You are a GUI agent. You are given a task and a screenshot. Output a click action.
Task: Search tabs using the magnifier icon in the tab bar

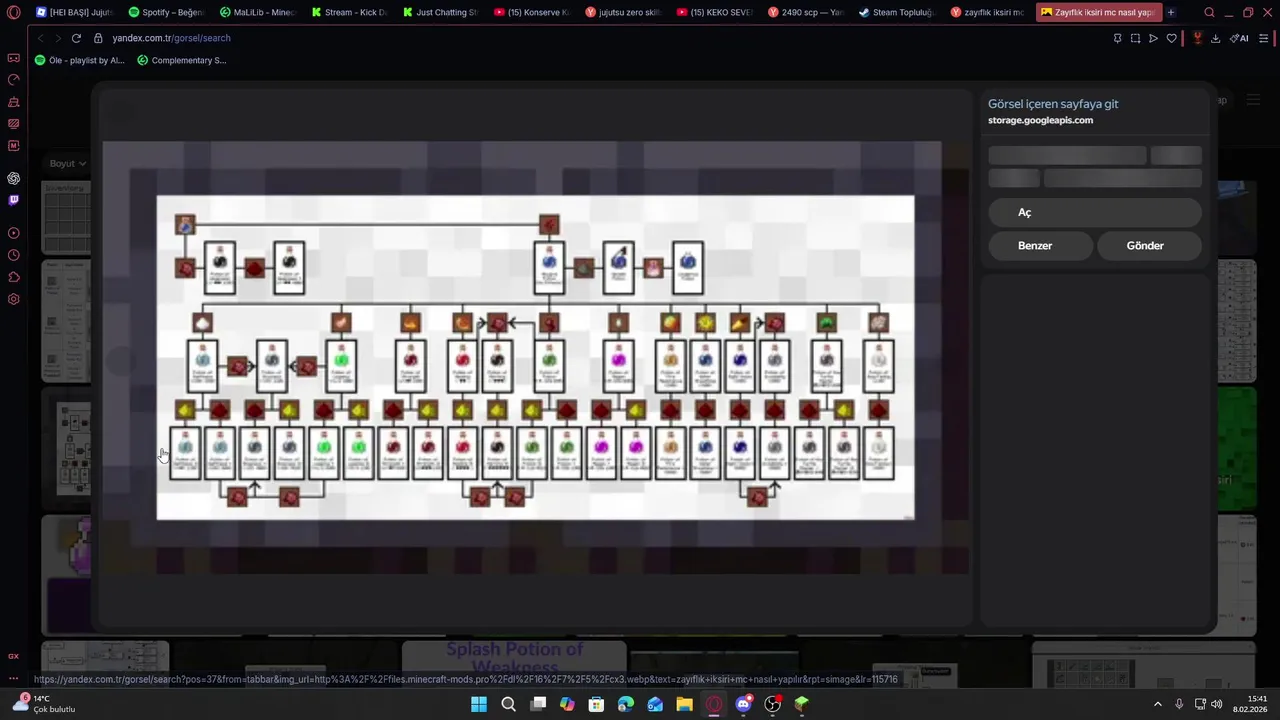1209,12
